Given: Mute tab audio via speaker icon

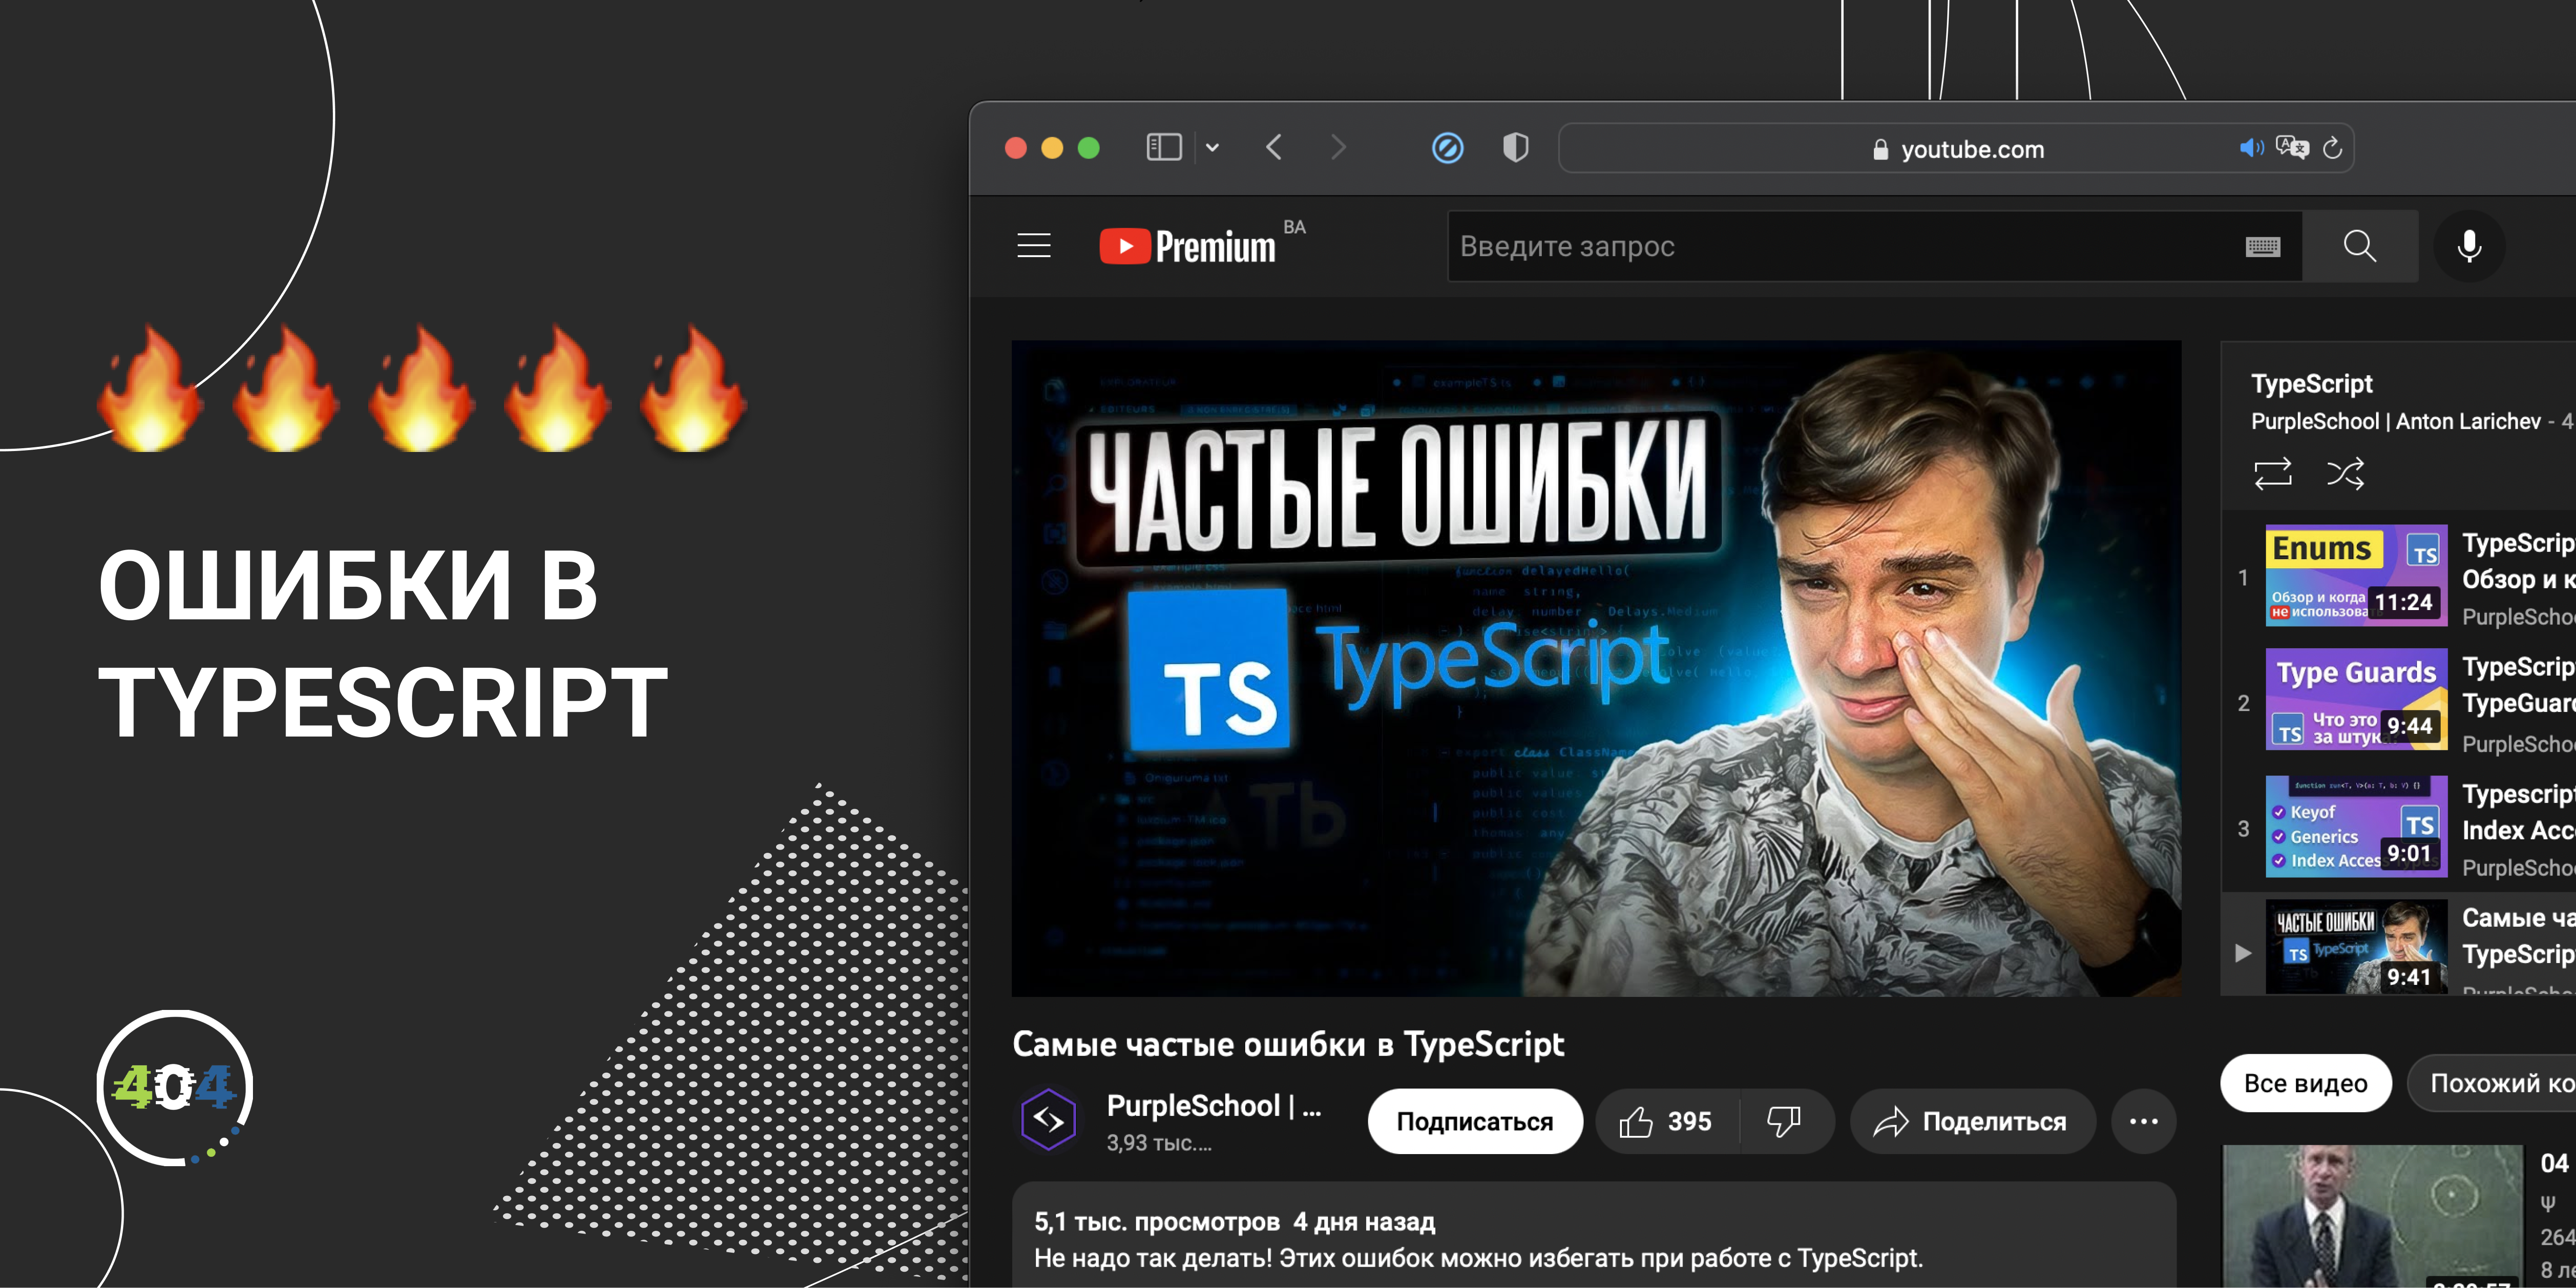Looking at the screenshot, I should click(x=2251, y=148).
